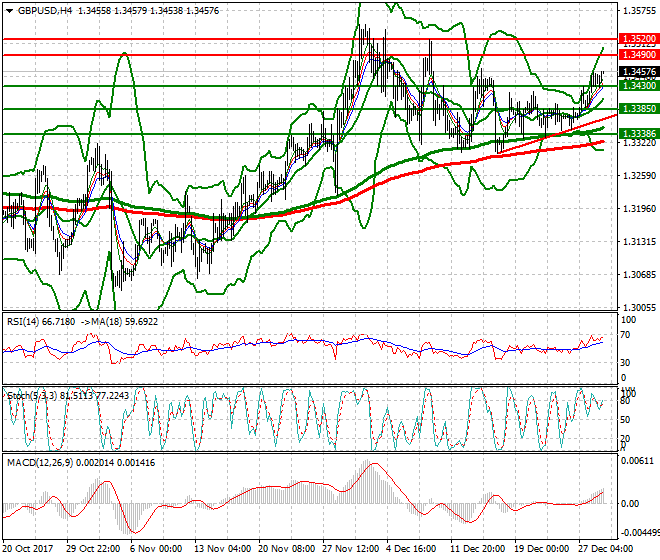660x560 pixels.
Task: Select the 1.30055 price scale value
Action: pos(639,308)
